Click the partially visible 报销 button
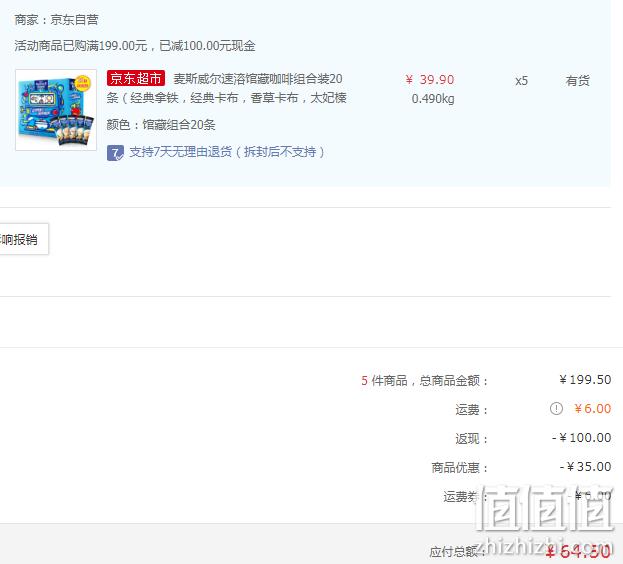623x564 pixels. point(22,239)
